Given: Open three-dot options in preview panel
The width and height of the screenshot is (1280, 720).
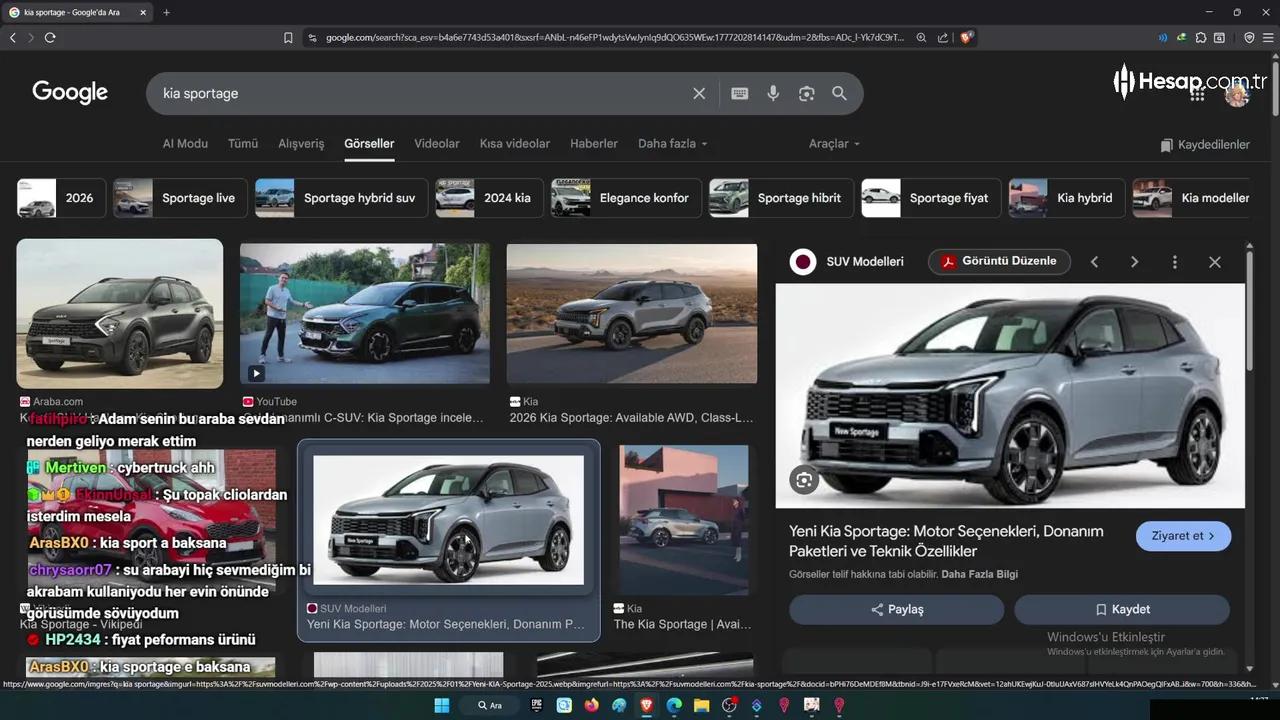Looking at the screenshot, I should coord(1174,262).
